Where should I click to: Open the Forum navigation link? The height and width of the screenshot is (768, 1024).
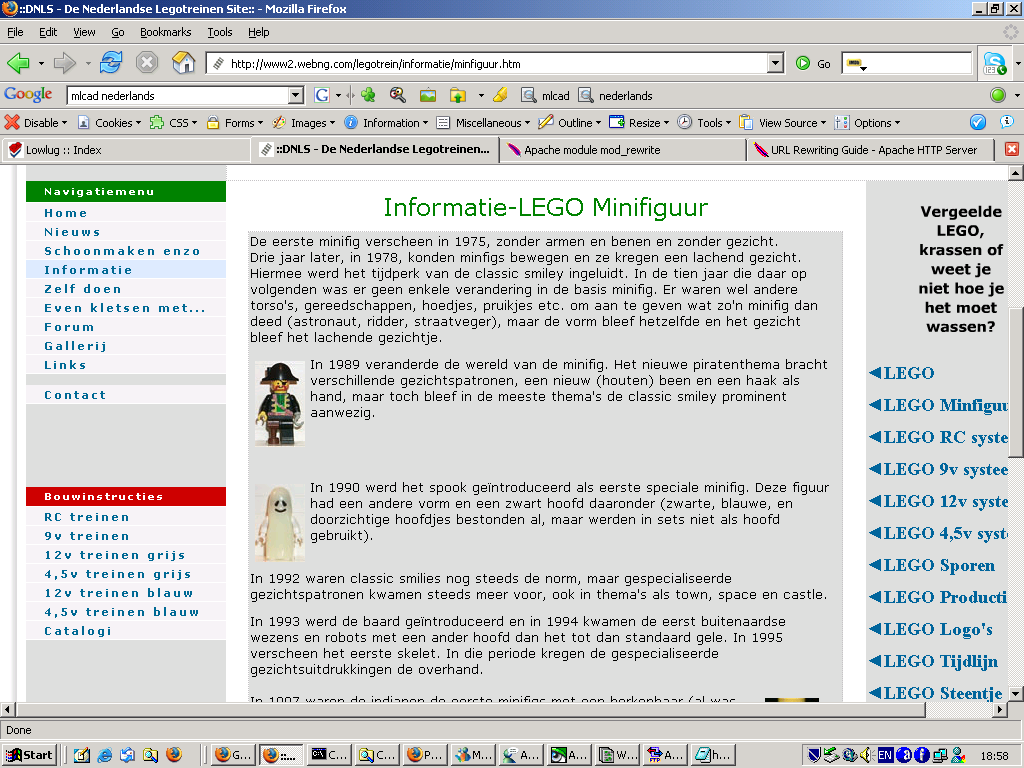pyautogui.click(x=69, y=327)
